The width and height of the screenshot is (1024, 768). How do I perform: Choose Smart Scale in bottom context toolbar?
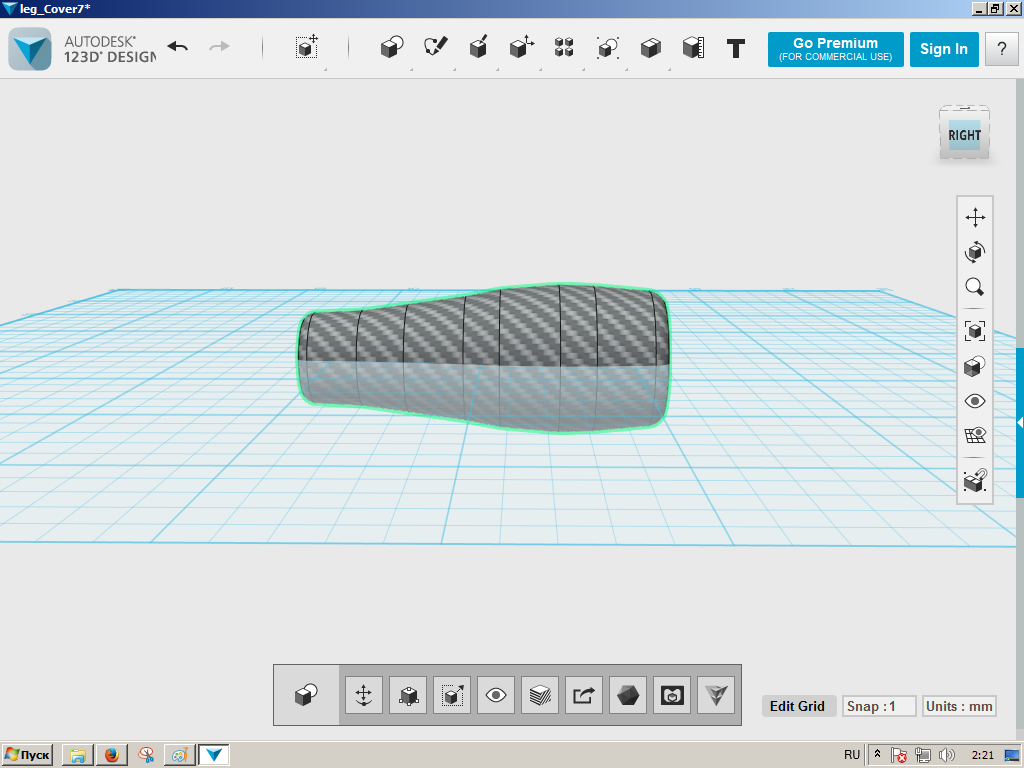tap(408, 695)
